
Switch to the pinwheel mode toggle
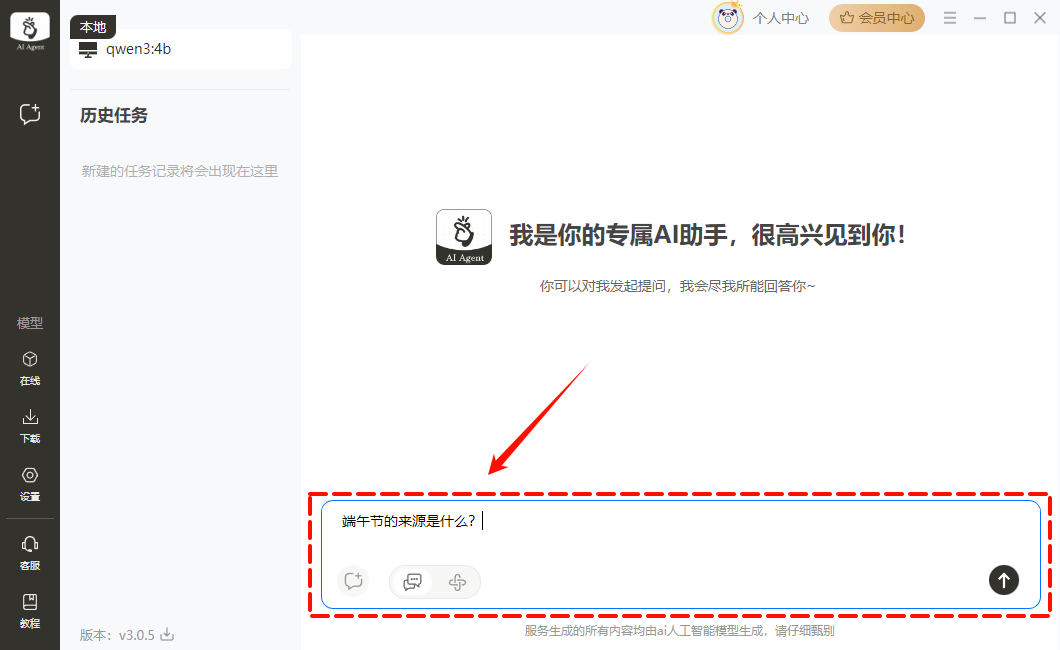tap(457, 581)
